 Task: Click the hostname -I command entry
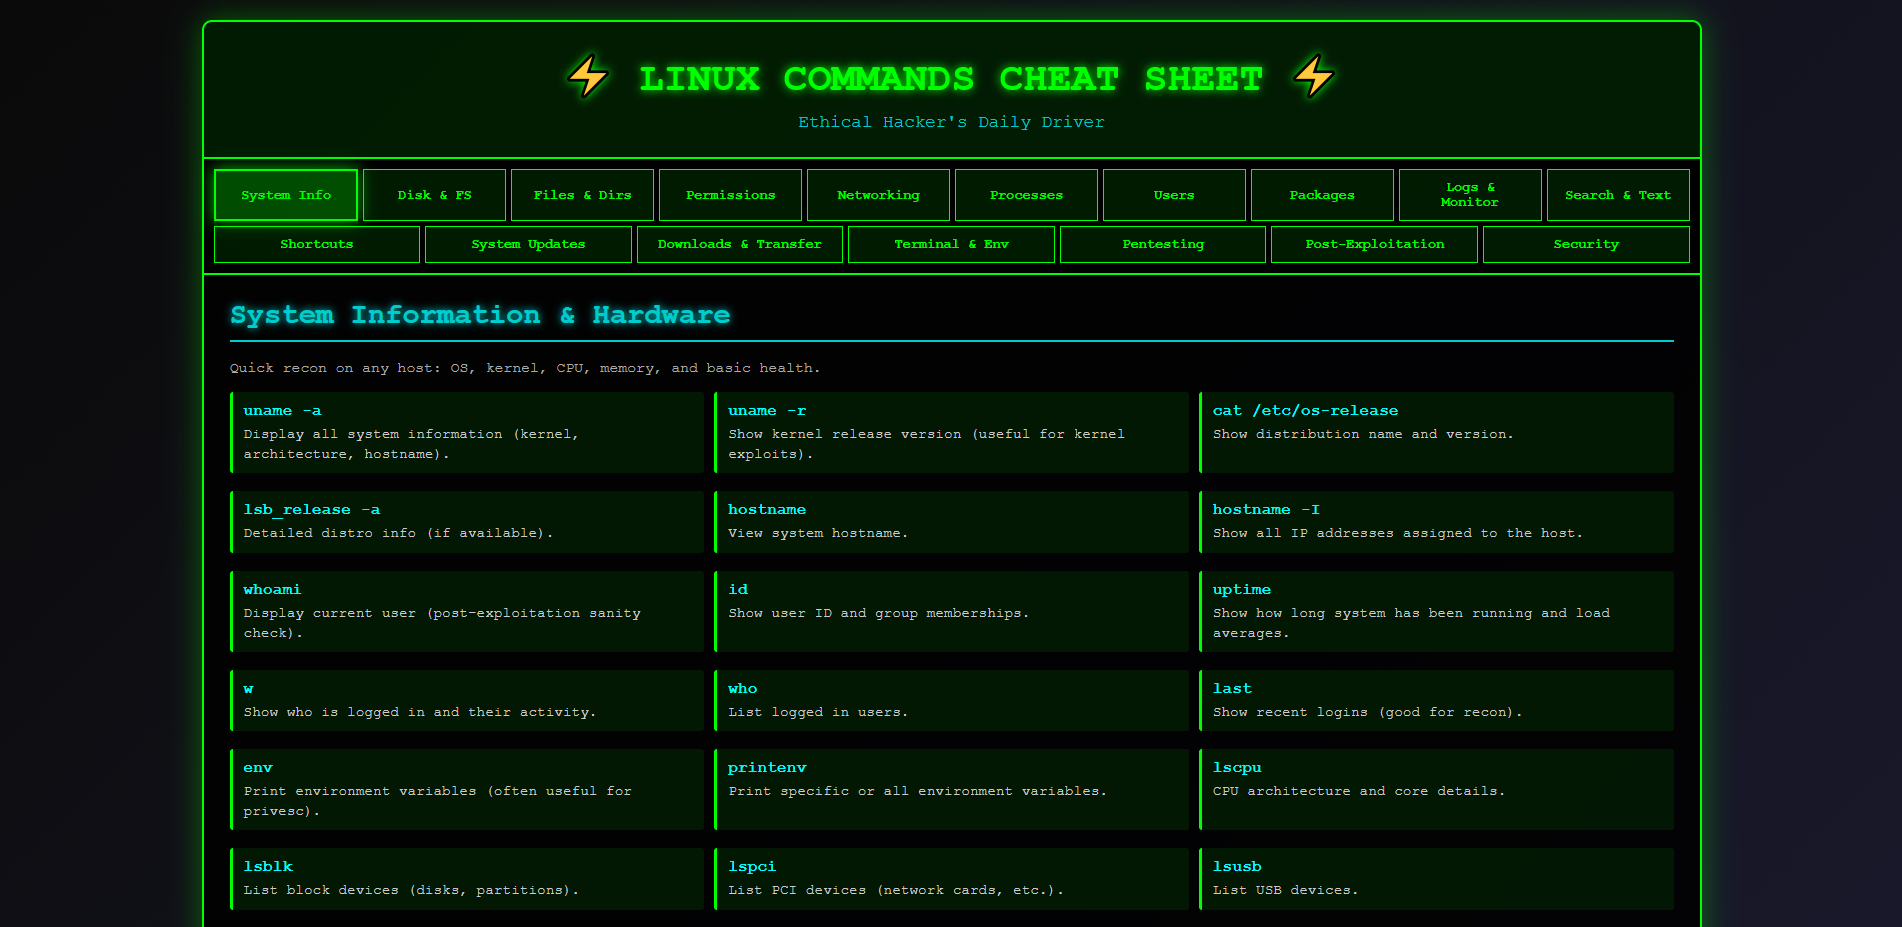click(1437, 521)
